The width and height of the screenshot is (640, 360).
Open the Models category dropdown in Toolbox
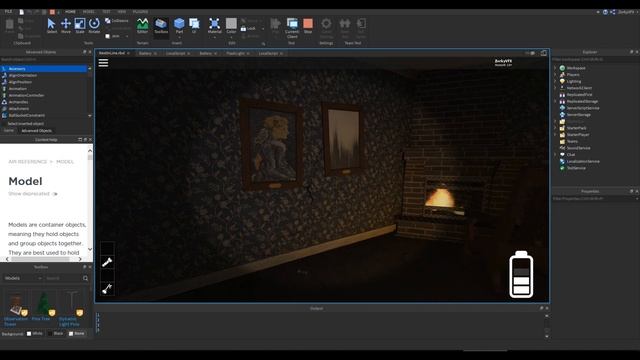[23, 278]
